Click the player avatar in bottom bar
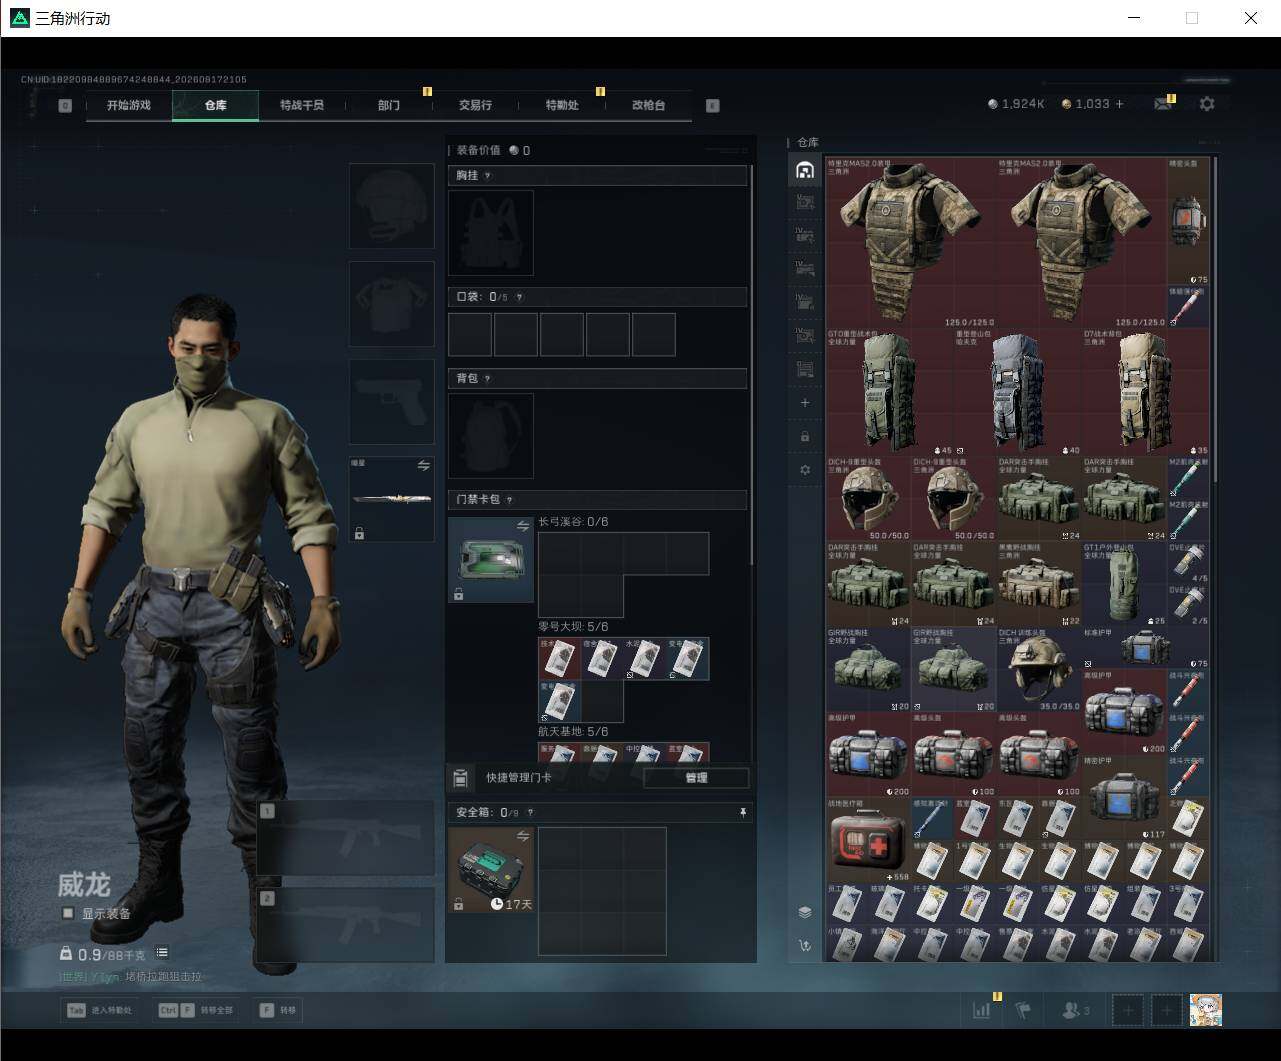The image size is (1281, 1061). coord(1206,1010)
